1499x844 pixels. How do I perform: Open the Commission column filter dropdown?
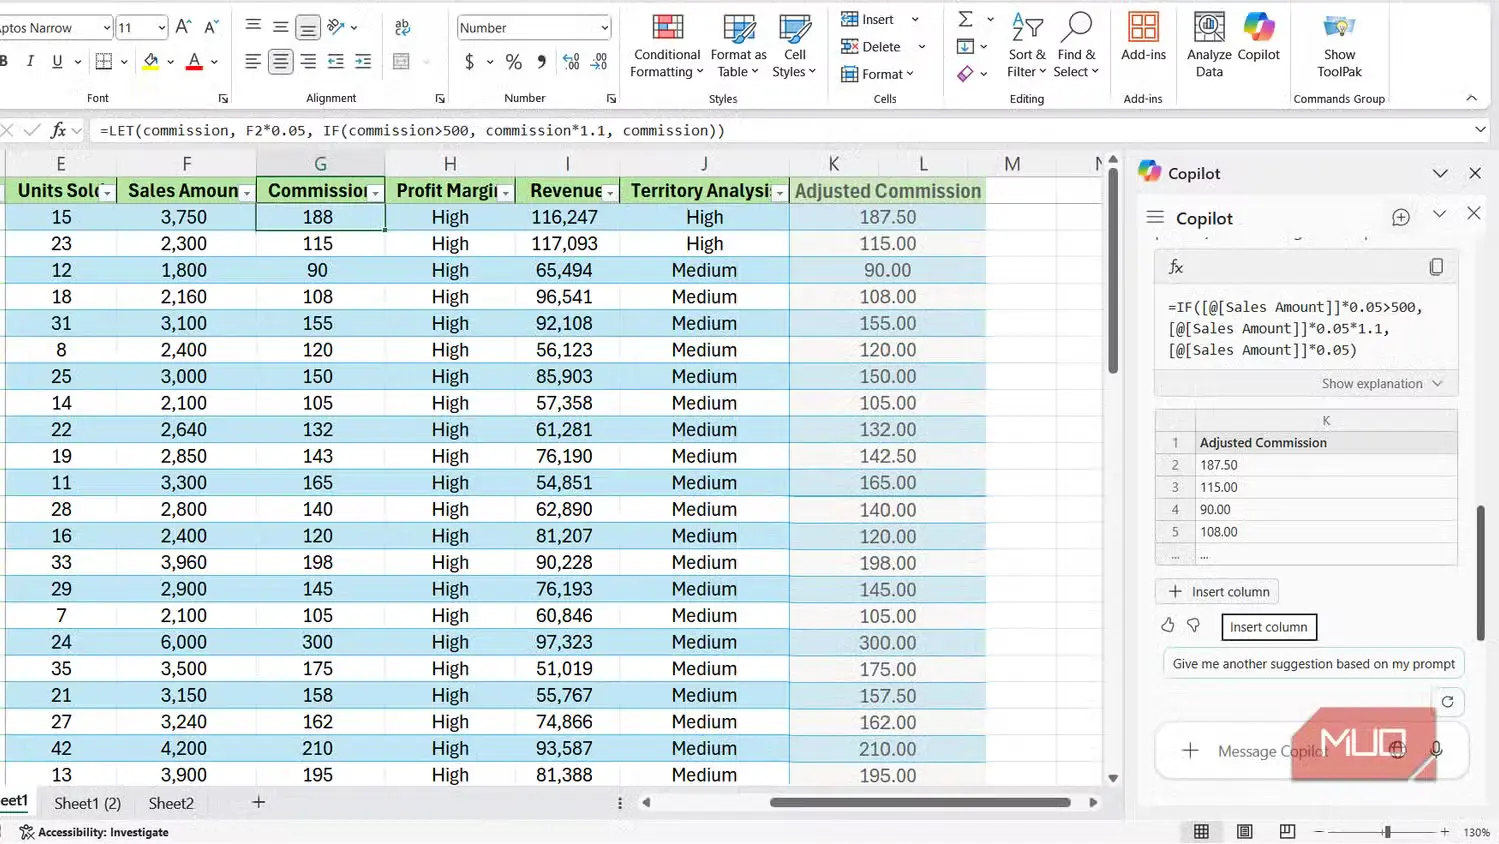click(x=375, y=192)
